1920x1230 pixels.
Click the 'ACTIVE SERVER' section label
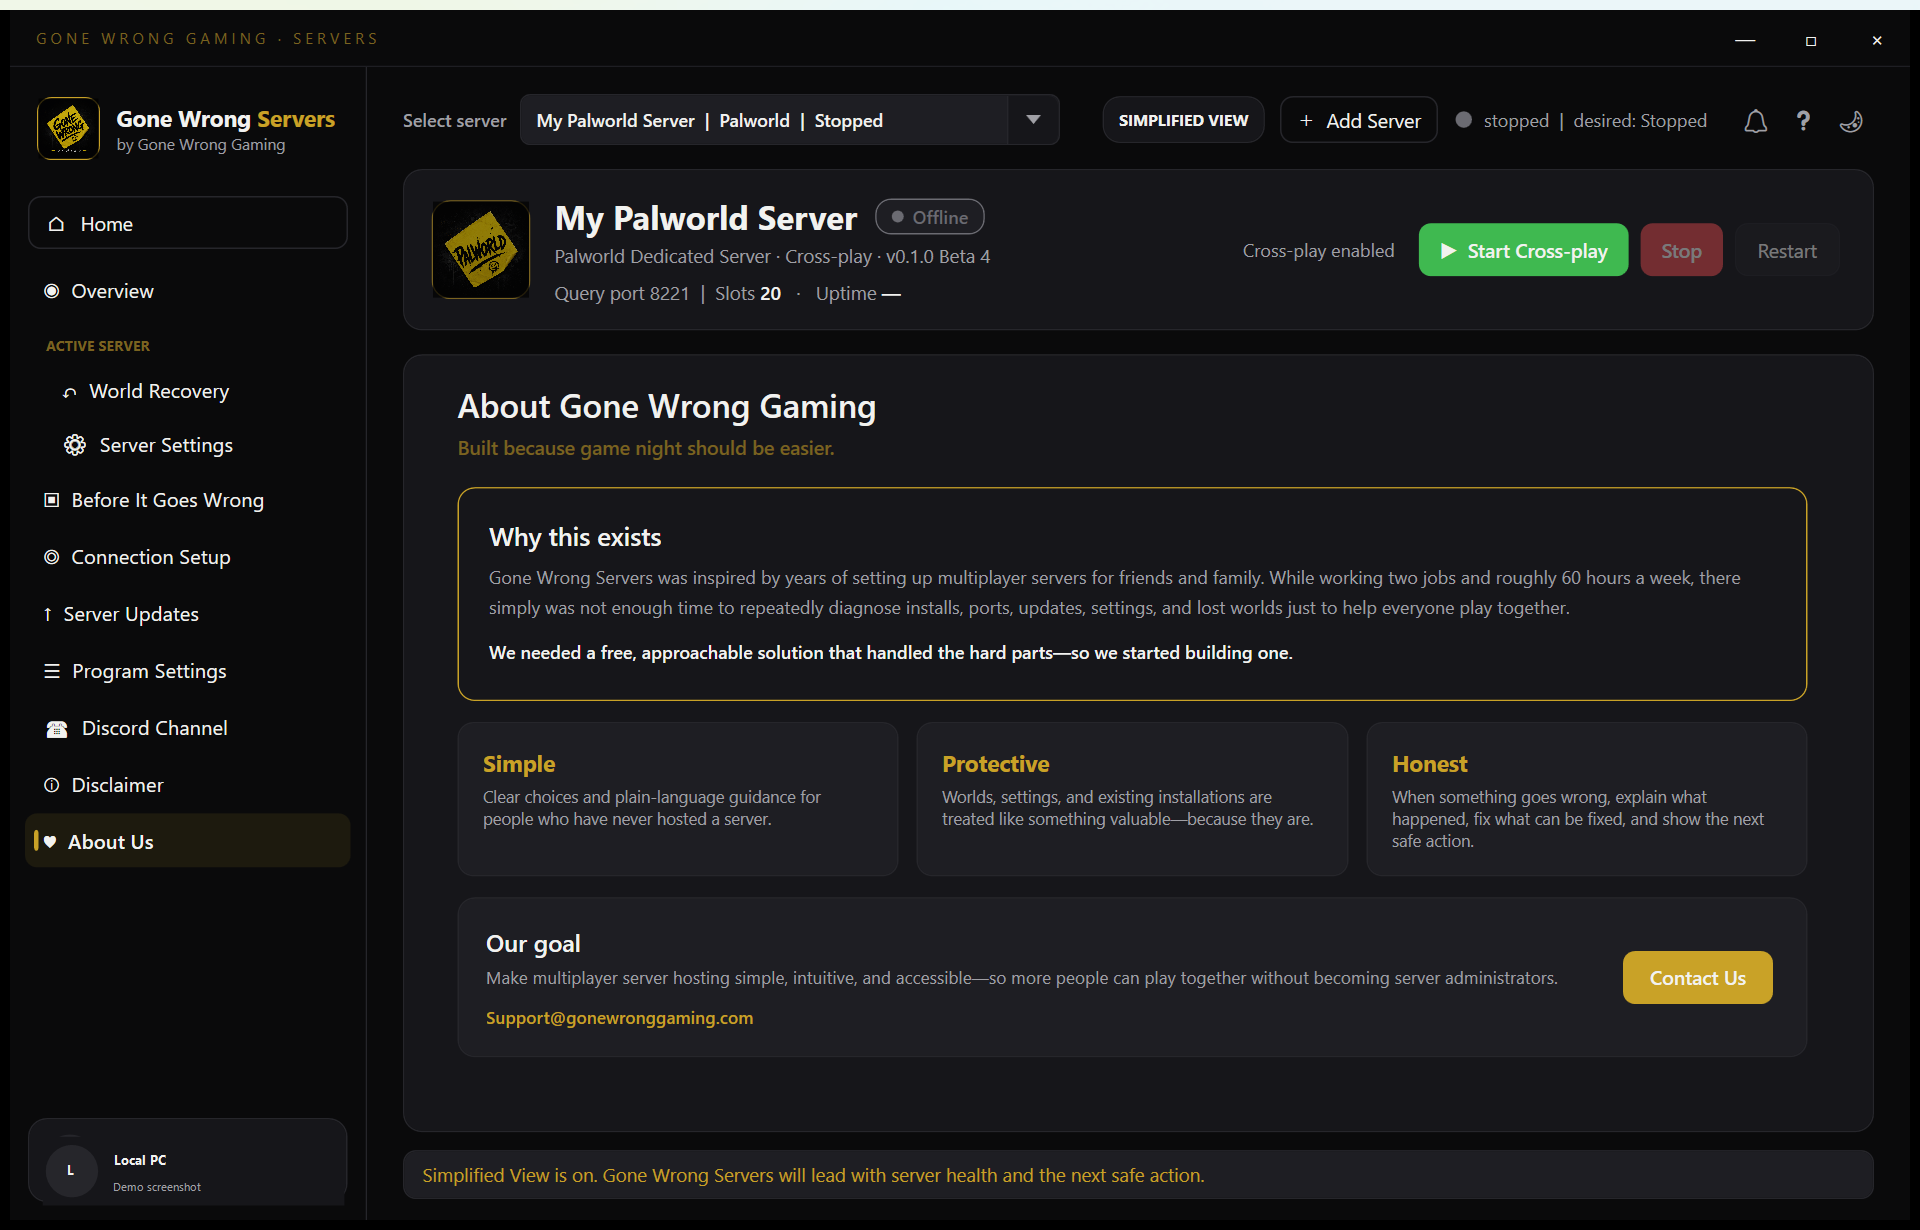click(98, 346)
